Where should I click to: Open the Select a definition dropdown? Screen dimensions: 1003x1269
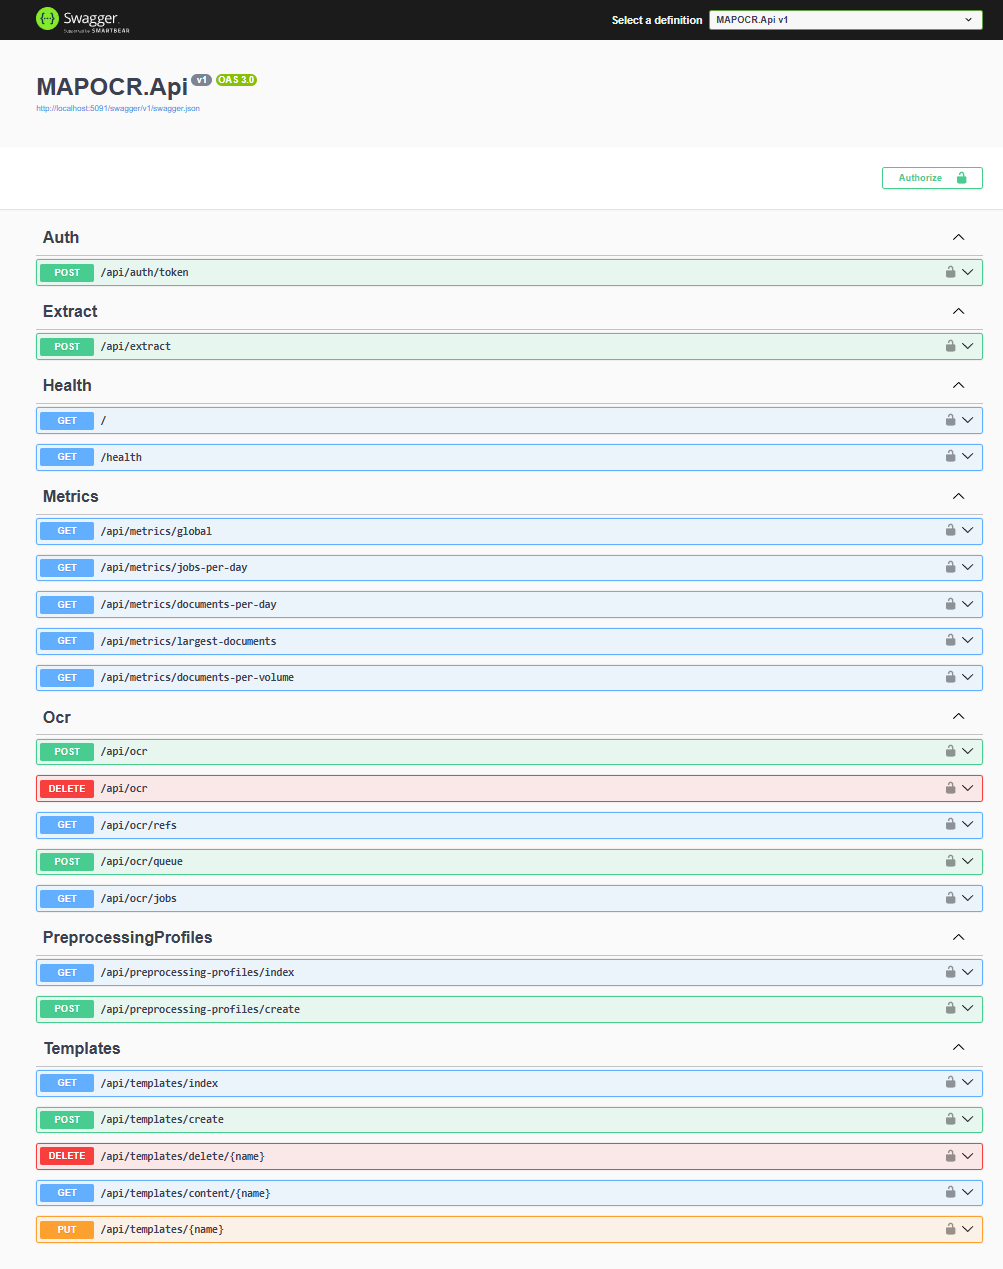(x=844, y=19)
